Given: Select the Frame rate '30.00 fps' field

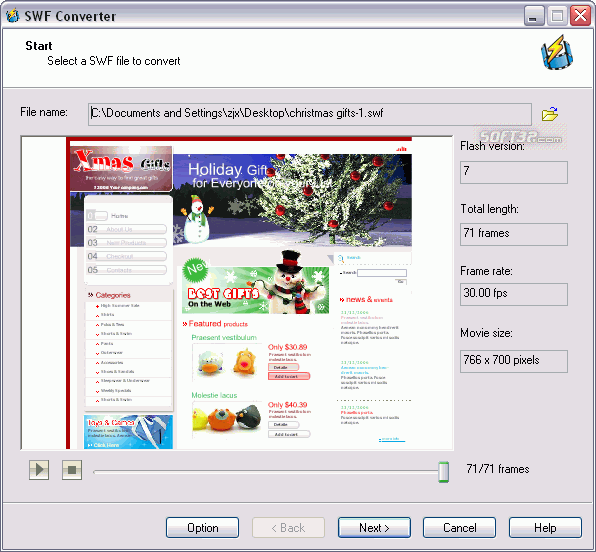Looking at the screenshot, I should click(514, 294).
